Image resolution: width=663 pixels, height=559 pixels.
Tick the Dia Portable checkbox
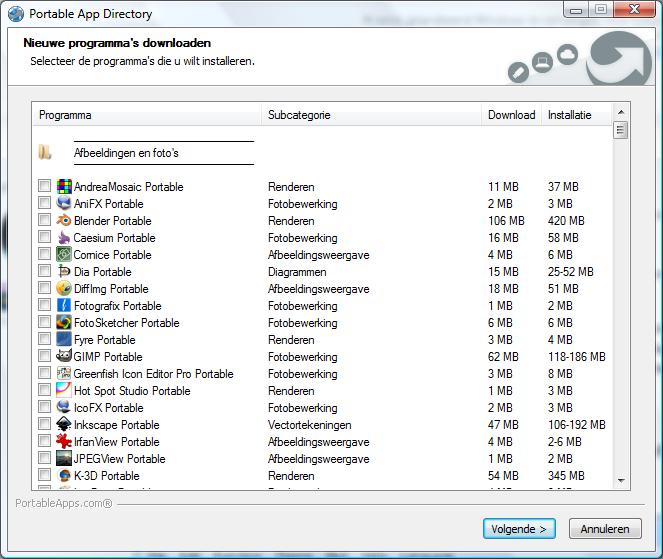click(x=44, y=270)
